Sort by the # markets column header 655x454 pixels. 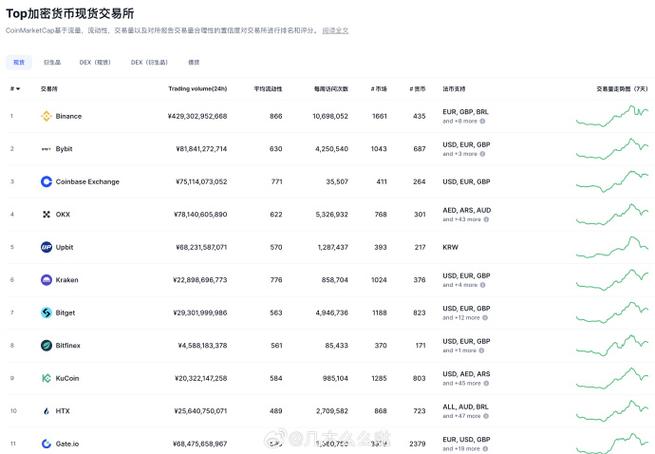379,89
